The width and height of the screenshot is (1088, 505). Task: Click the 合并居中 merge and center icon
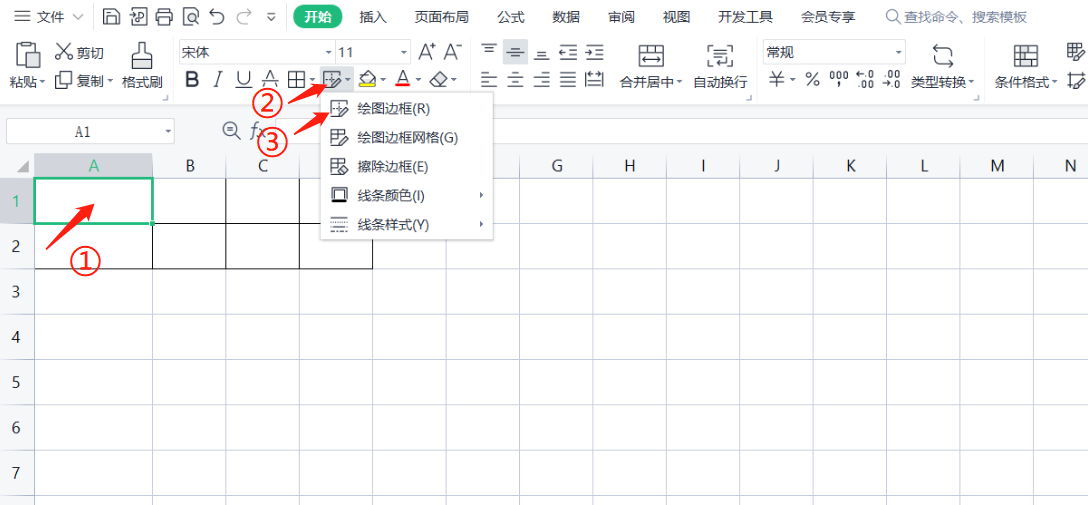point(651,55)
